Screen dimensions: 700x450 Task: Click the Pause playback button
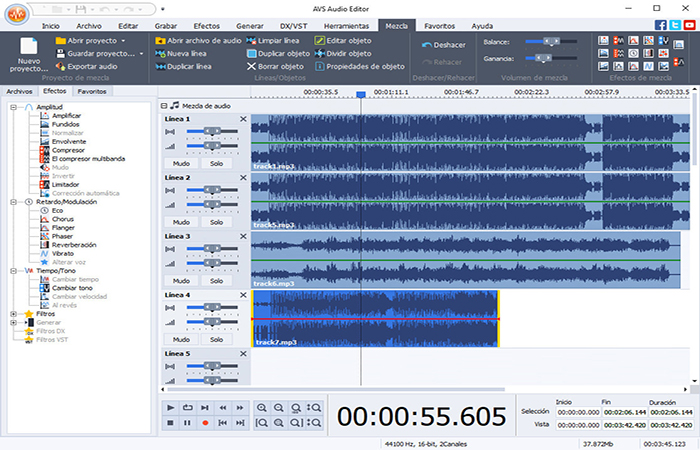[188, 423]
